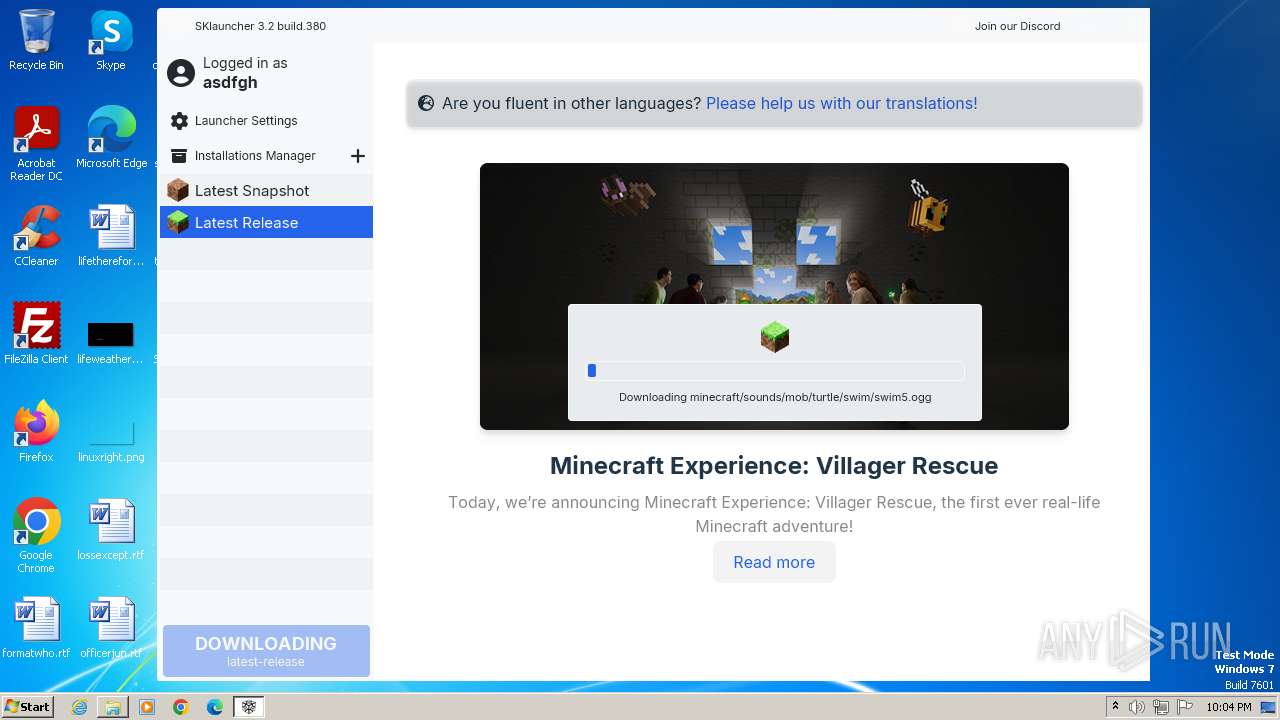Screen dimensions: 1280x720
Task: Click the 10:04 PM taskbar clock
Action: [x=1228, y=707]
